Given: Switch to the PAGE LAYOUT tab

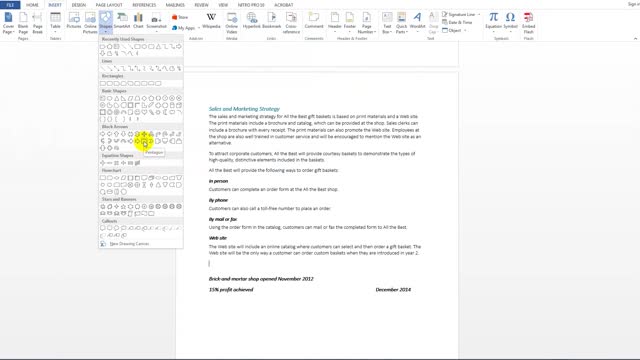Looking at the screenshot, I should (x=109, y=5).
